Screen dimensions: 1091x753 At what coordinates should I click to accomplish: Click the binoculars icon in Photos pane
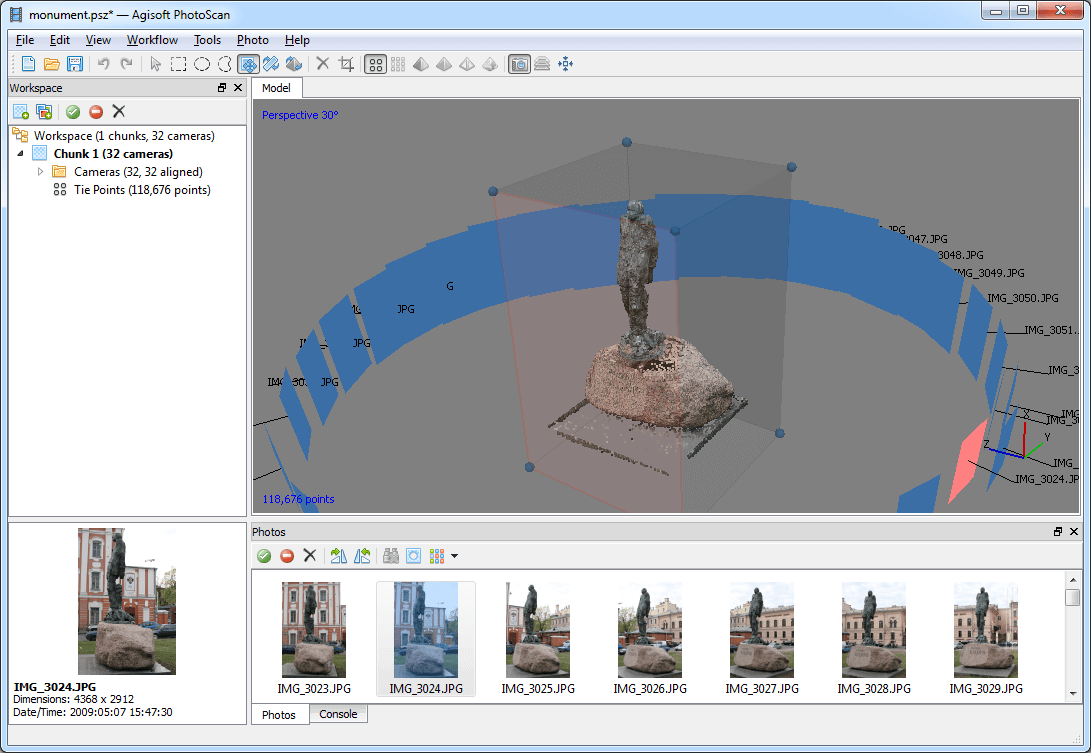point(391,555)
